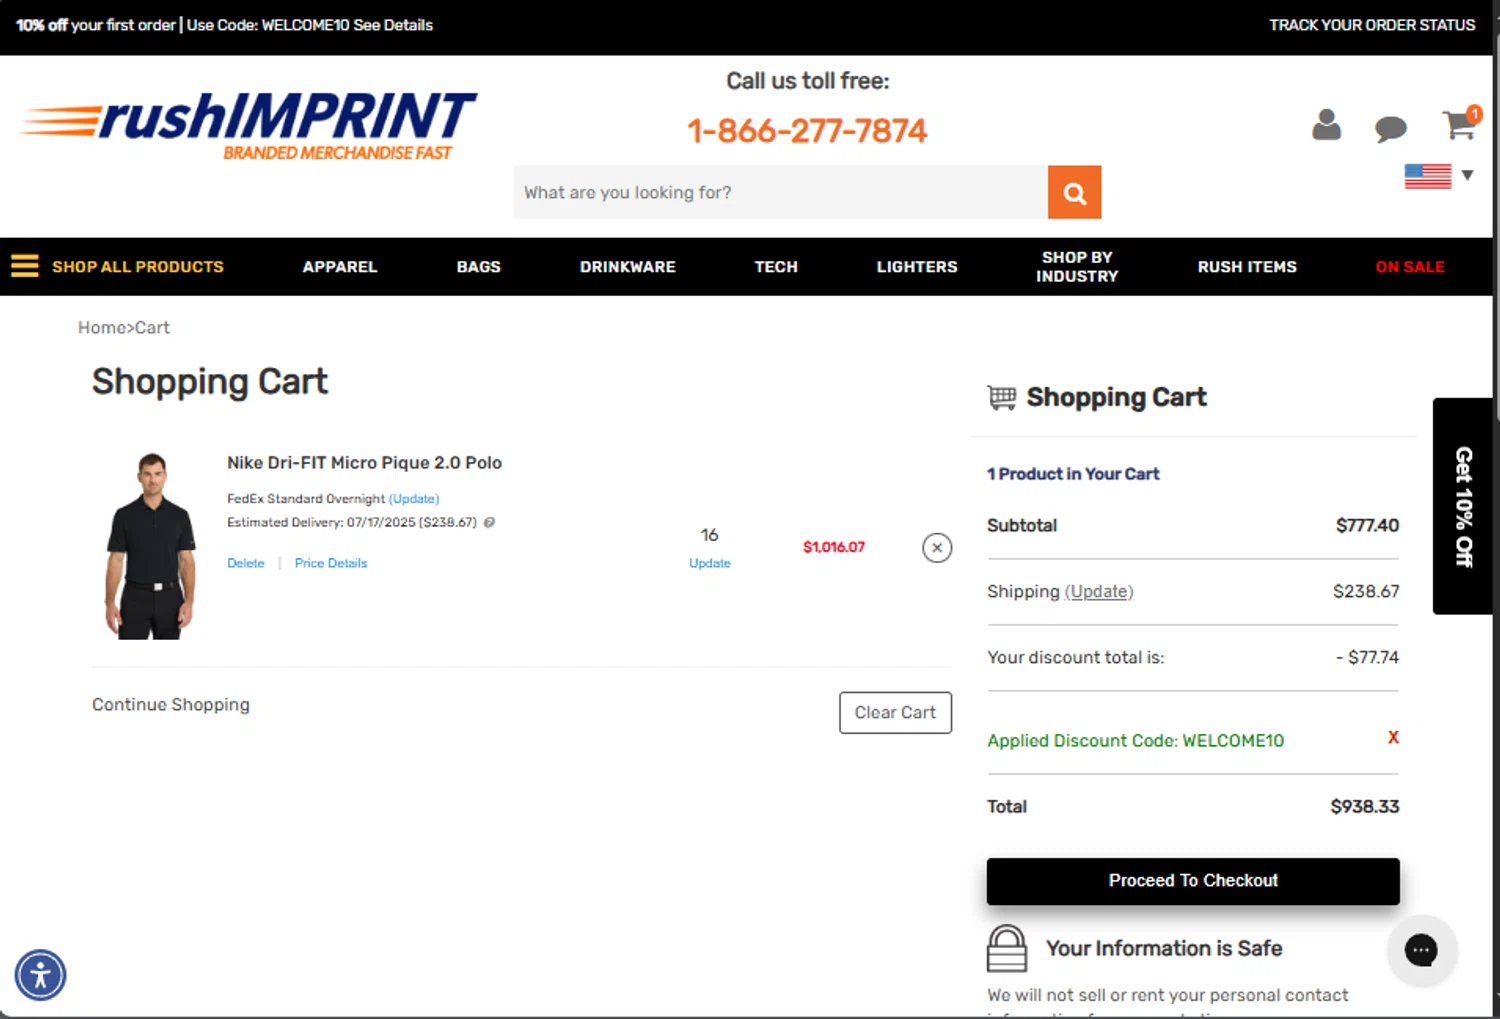Click the Your Information is Safe heading

point(1164,948)
